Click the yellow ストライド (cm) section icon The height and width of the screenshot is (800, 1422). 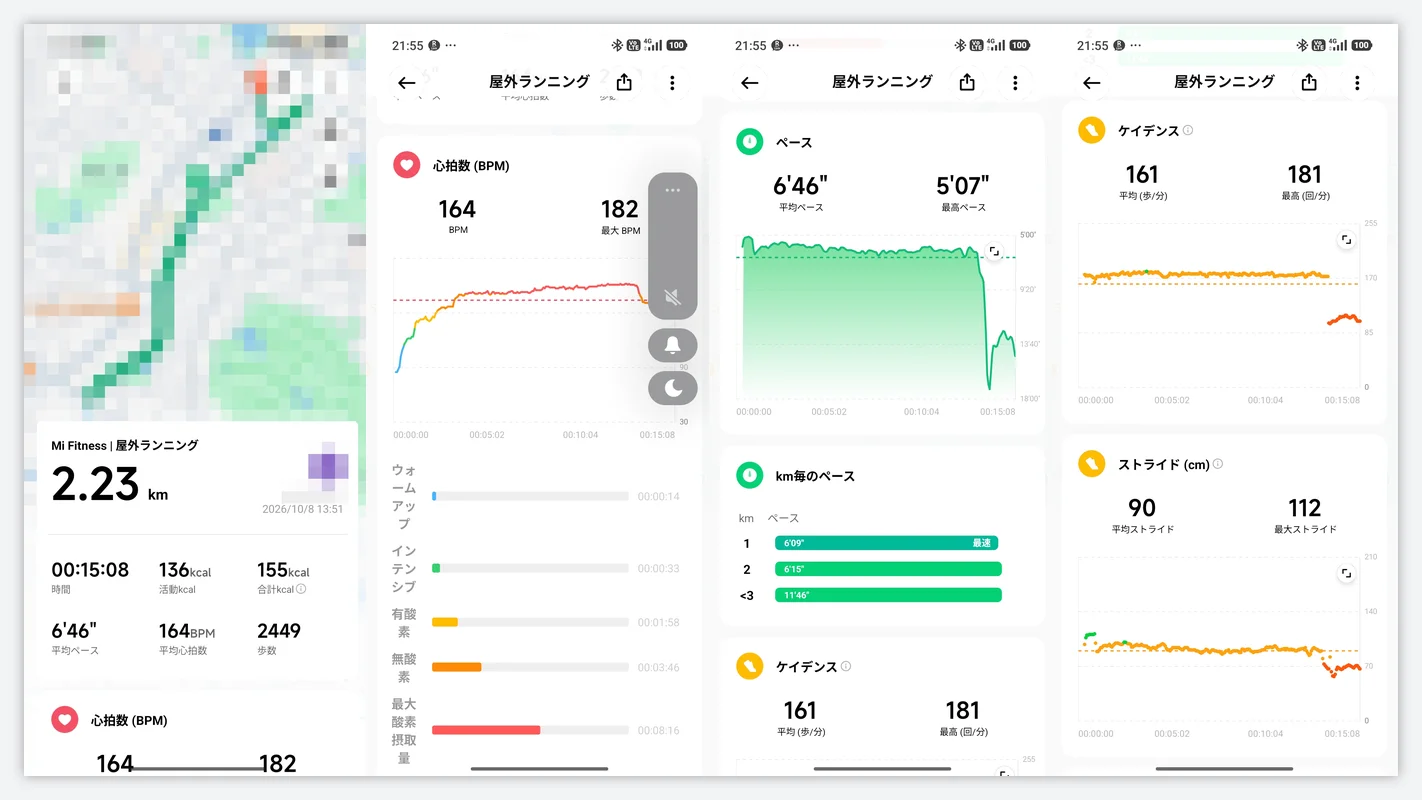click(1092, 464)
